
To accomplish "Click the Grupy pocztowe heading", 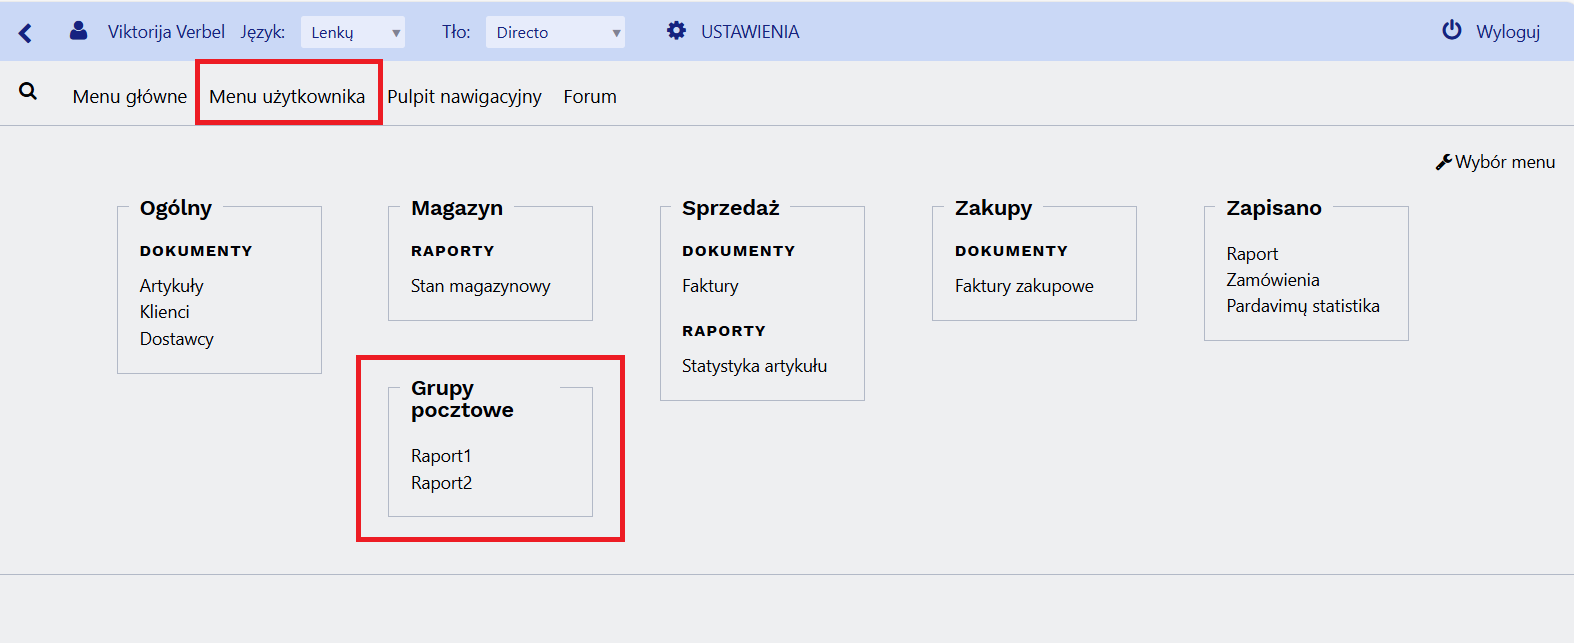I will click(462, 399).
